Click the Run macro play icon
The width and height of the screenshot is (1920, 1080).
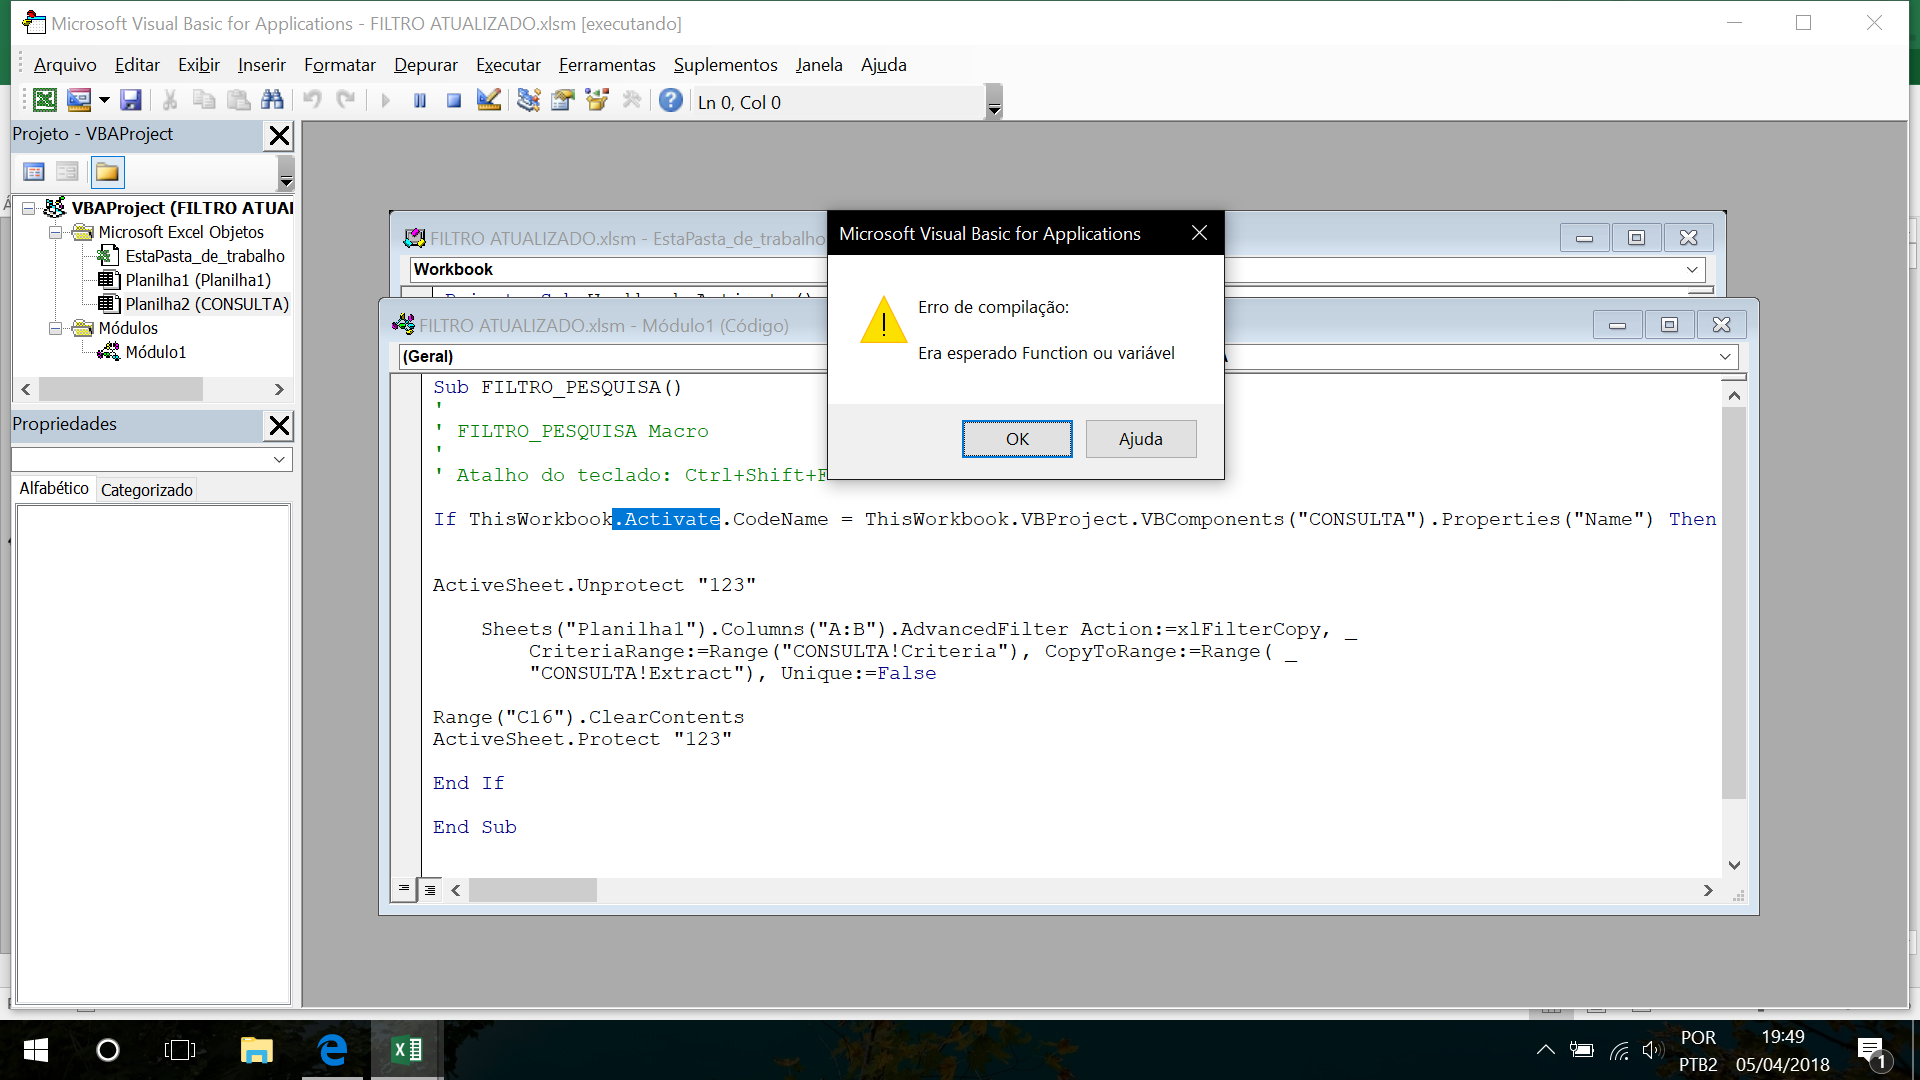tap(386, 100)
